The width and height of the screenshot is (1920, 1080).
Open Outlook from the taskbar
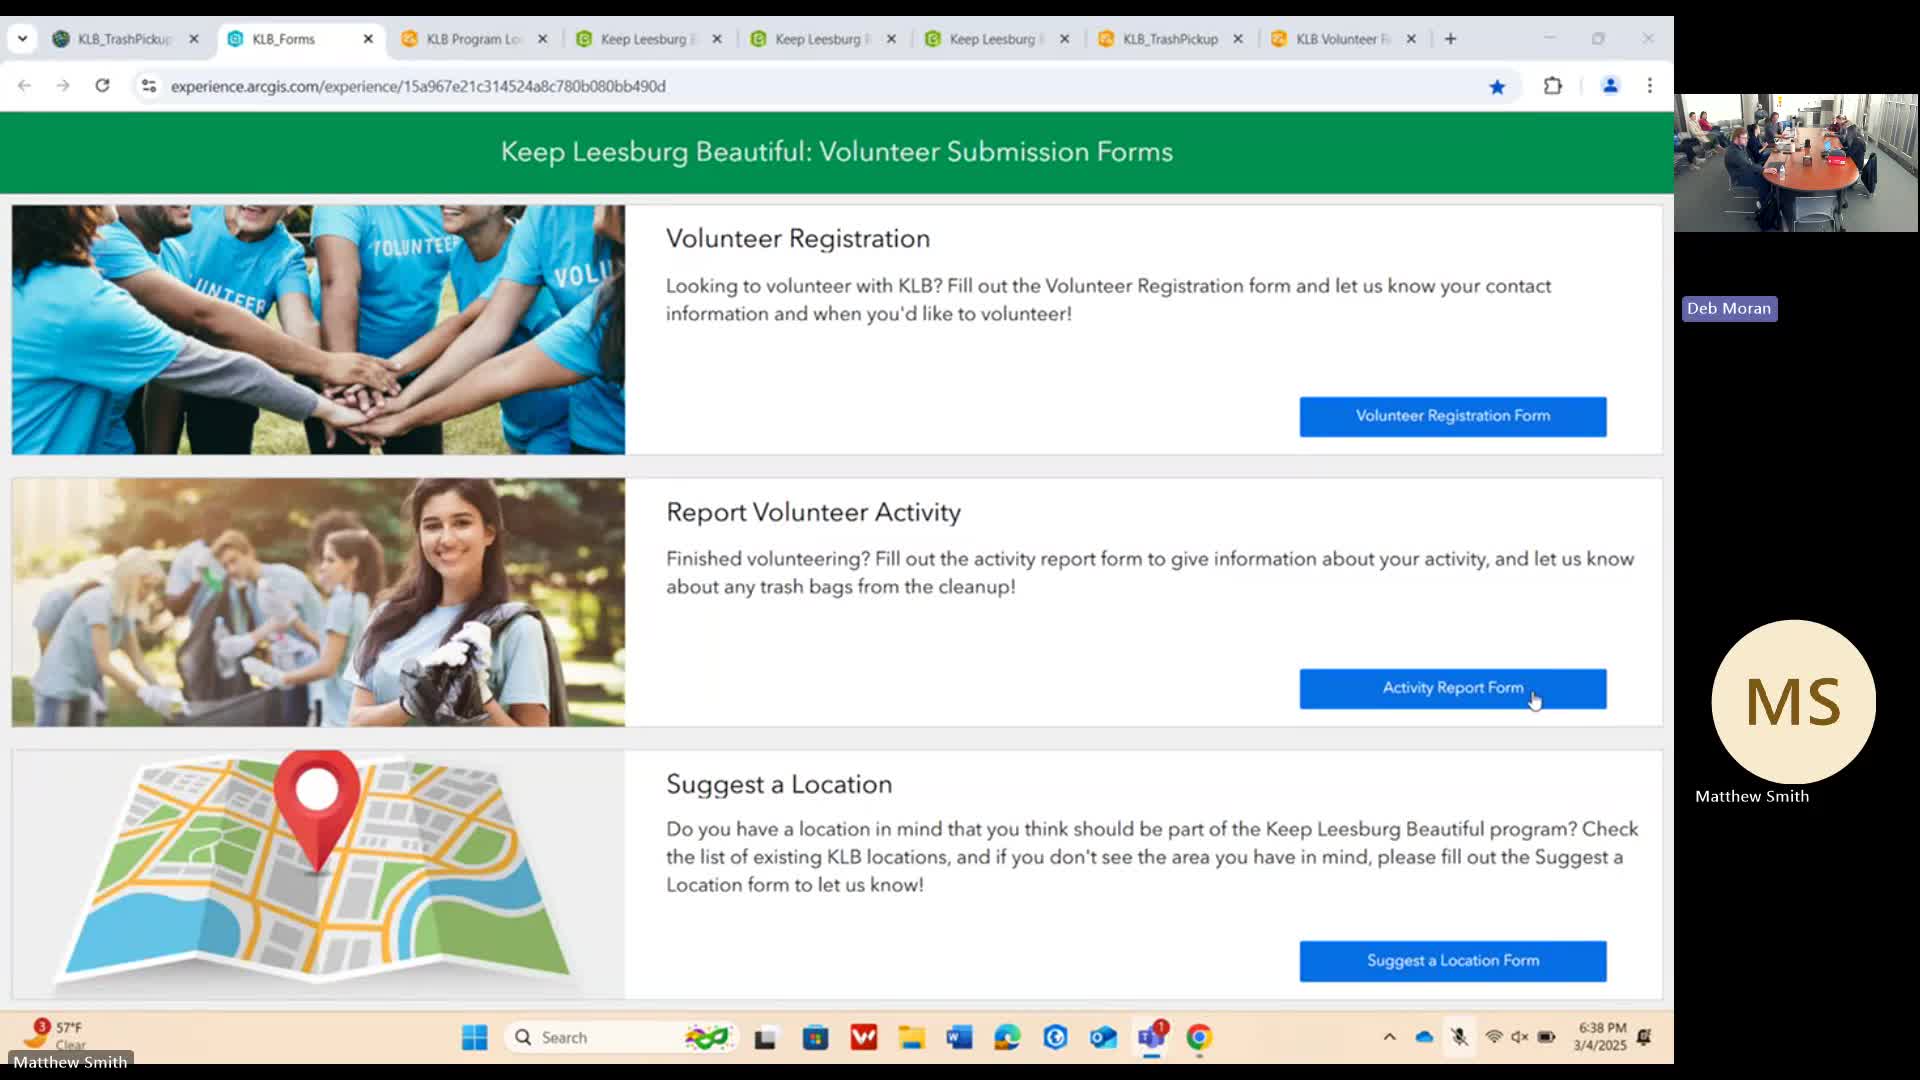point(1103,1038)
